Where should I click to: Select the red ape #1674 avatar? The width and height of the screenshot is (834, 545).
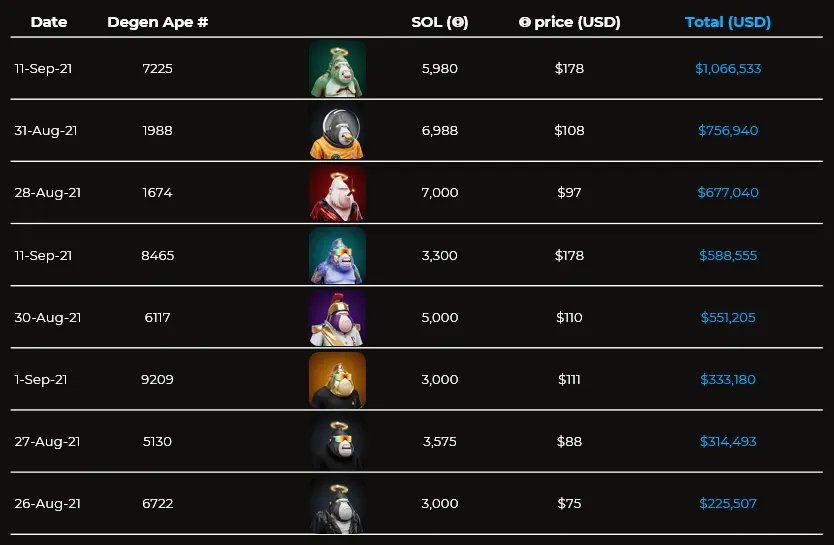[337, 193]
